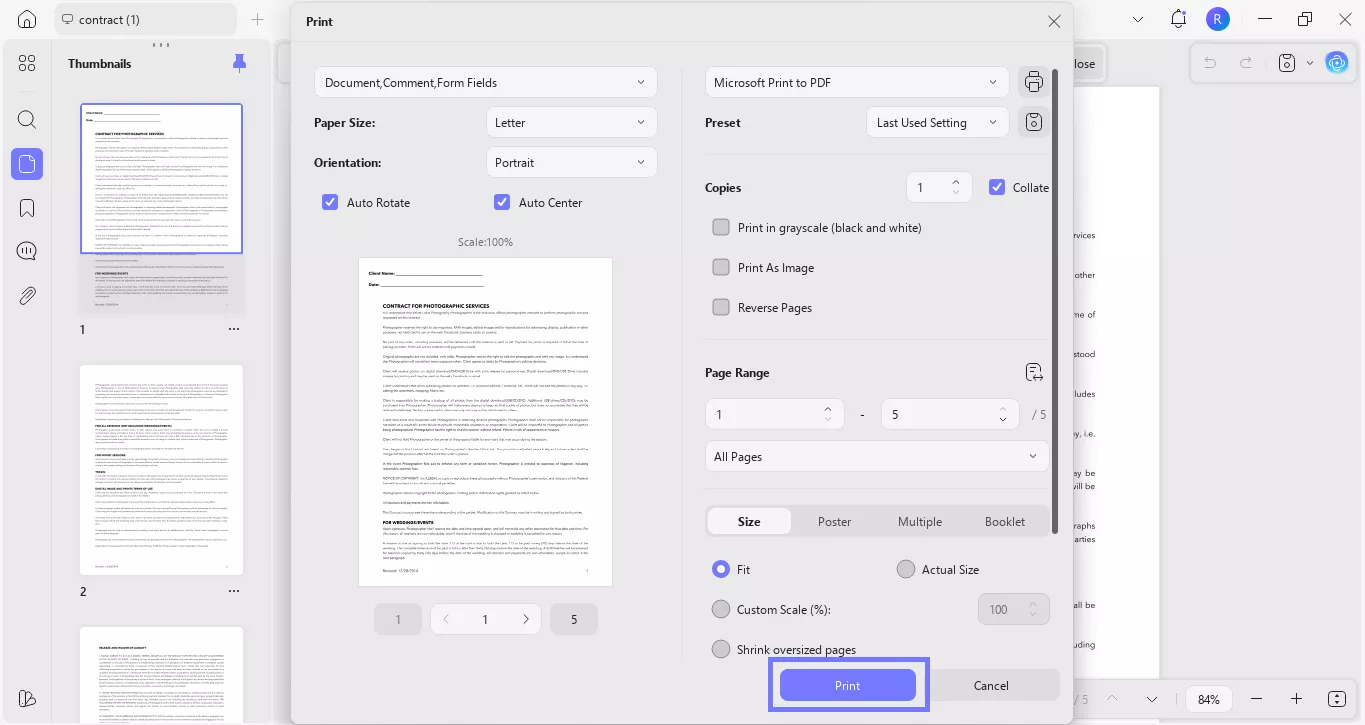Decrease page range end value with down arrow
1365x725 pixels.
[x=1003, y=420]
